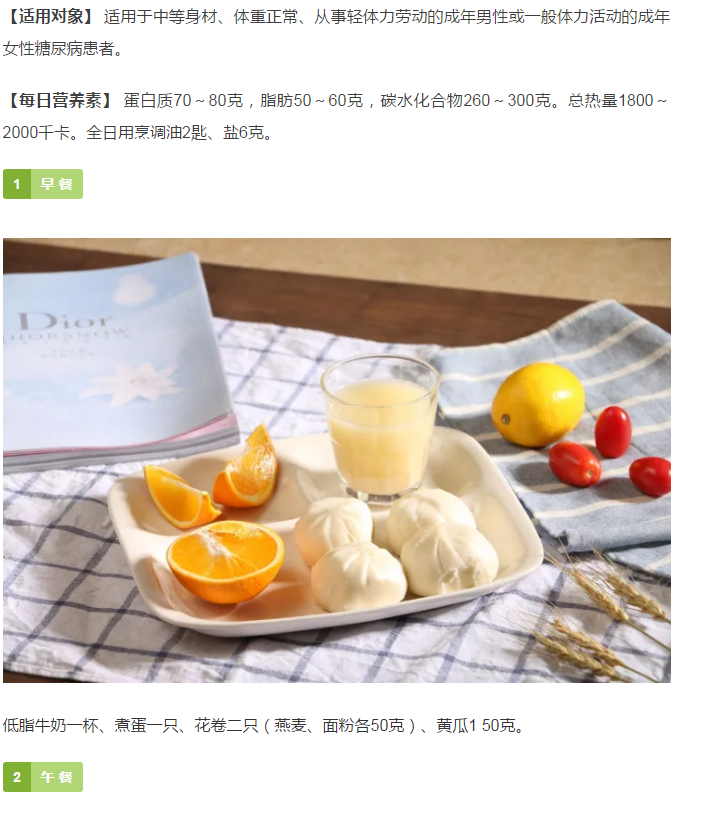The image size is (724, 818).
Task: Click the 【适用对象】 heading text
Action: click(50, 17)
